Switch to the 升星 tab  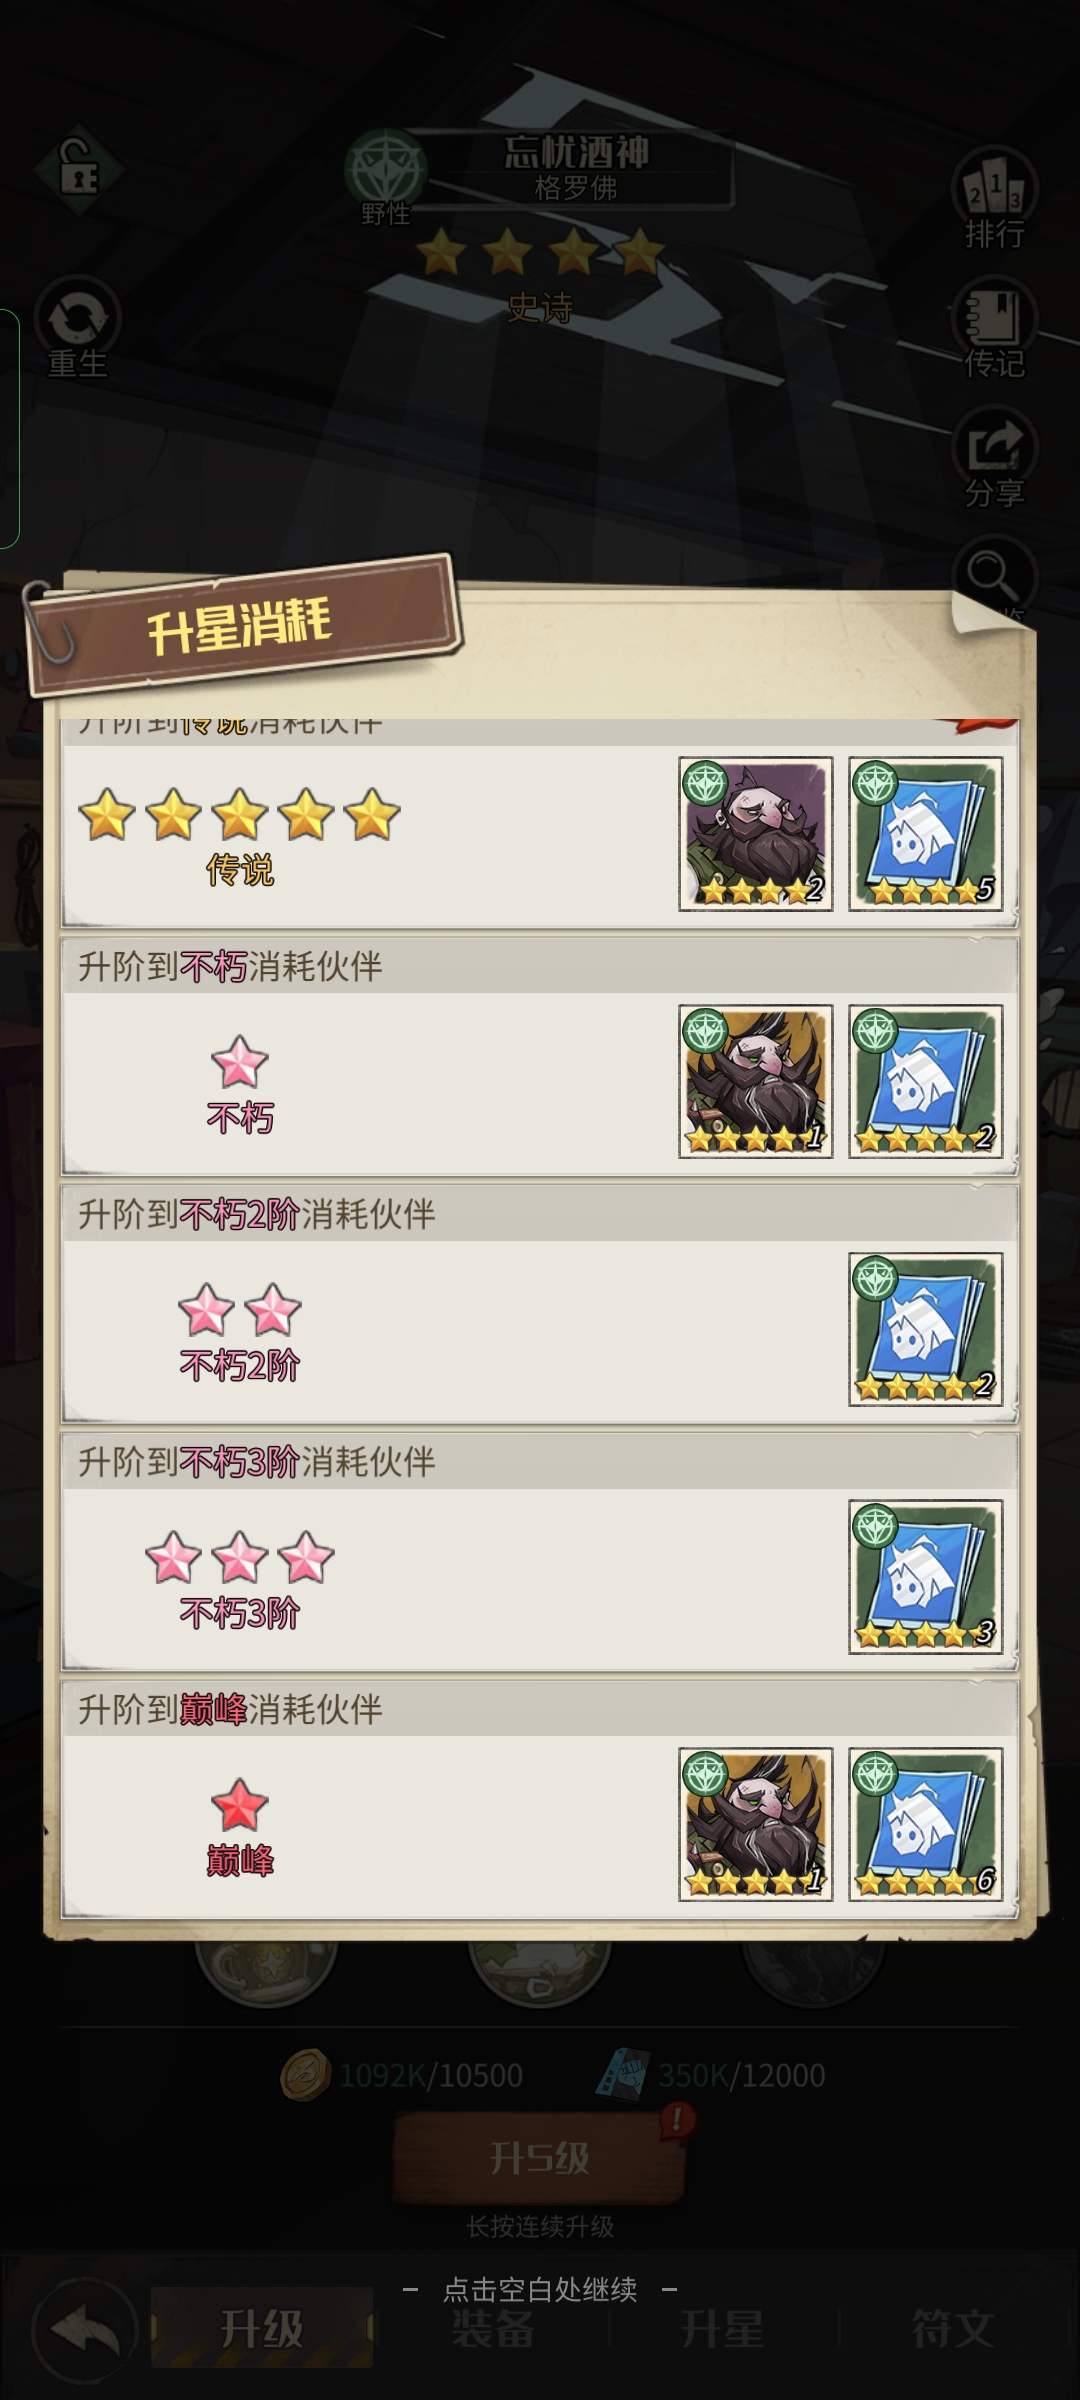722,2328
